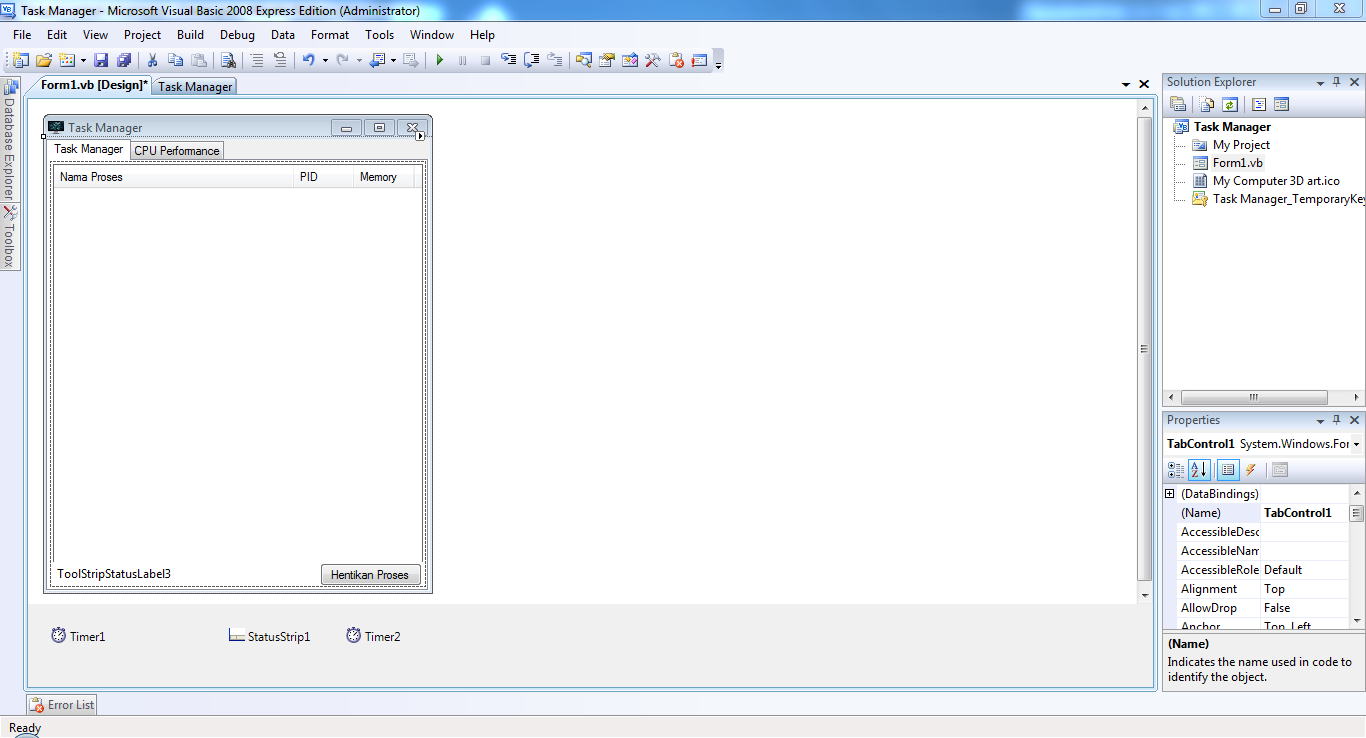Toggle auto-hide pin on Solution Explorer
The width and height of the screenshot is (1366, 738).
pyautogui.click(x=1337, y=82)
